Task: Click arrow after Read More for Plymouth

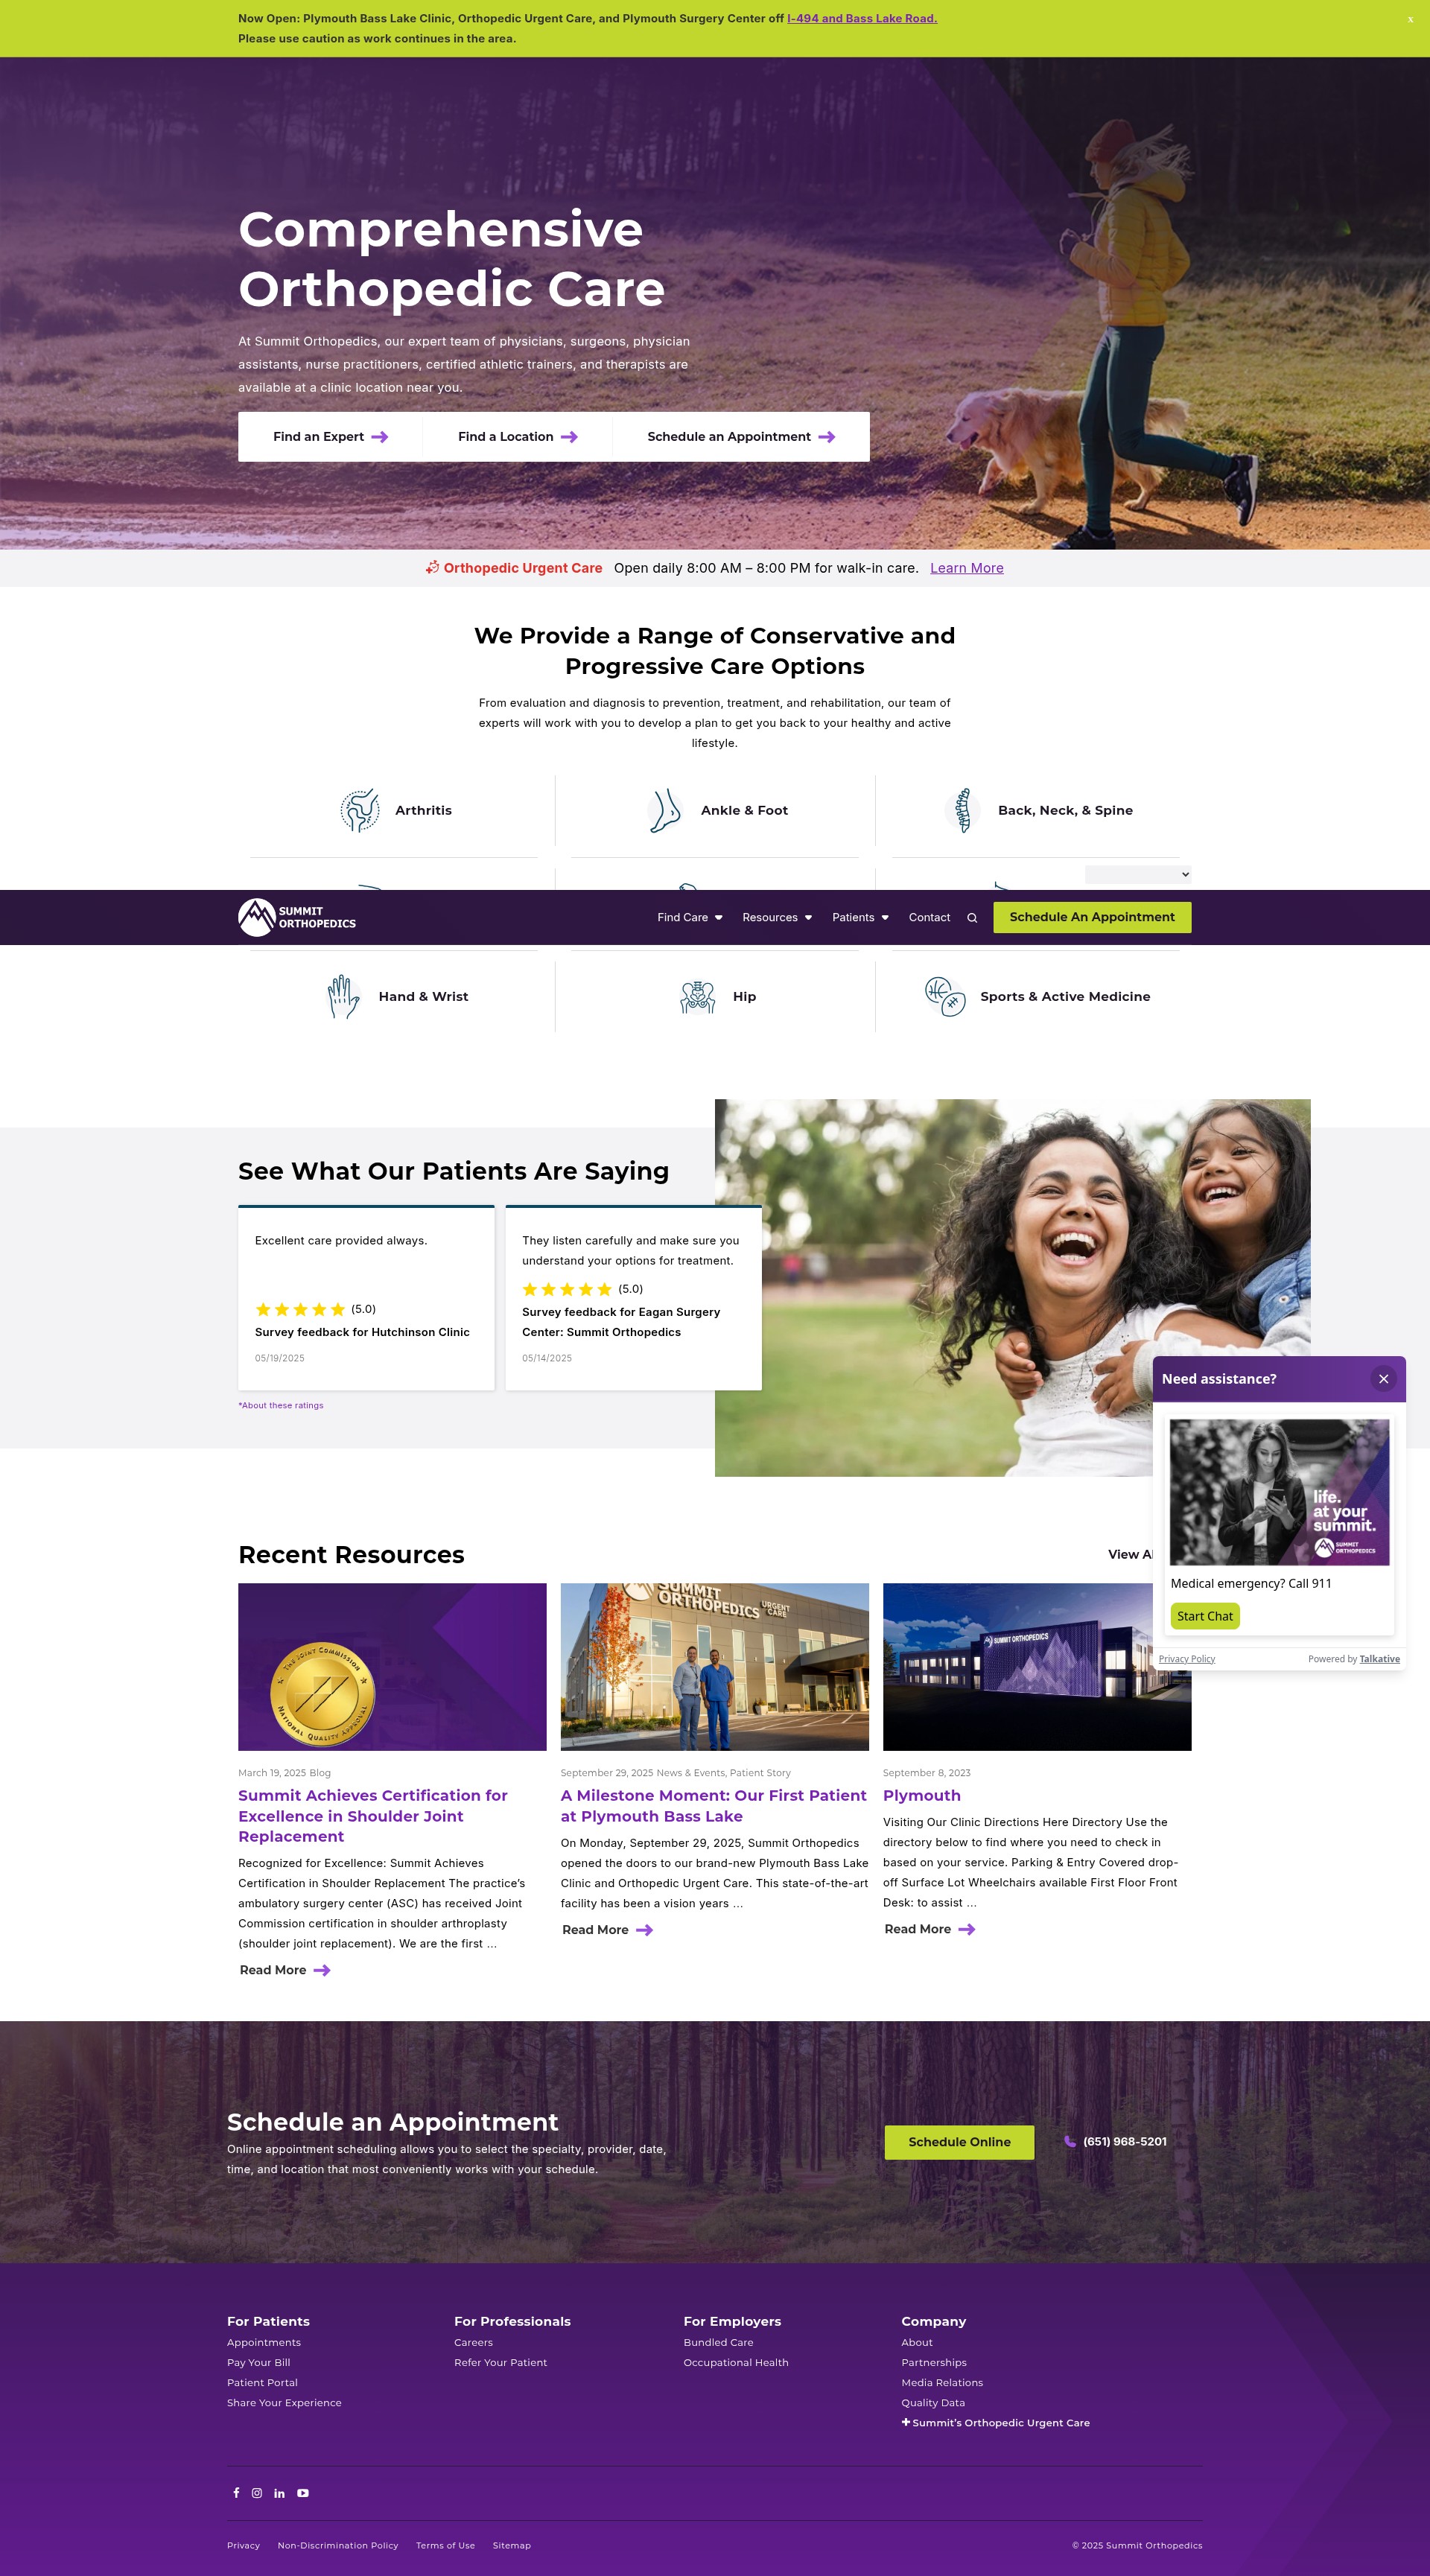Action: 967,1929
